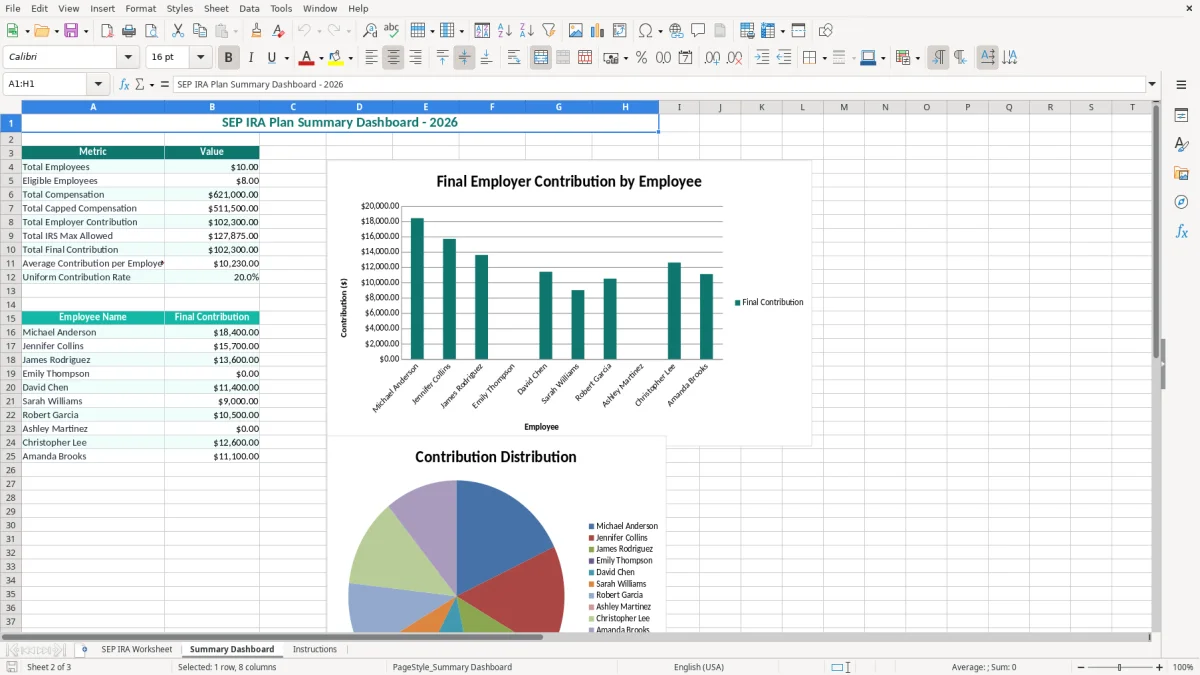Toggle Wrap Text

click(x=514, y=58)
